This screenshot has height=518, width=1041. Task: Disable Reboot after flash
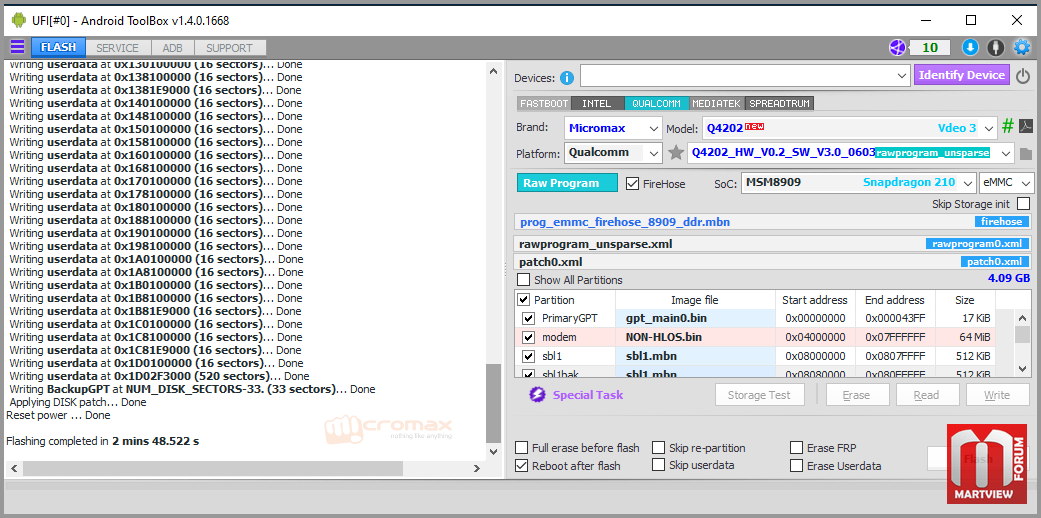[522, 466]
